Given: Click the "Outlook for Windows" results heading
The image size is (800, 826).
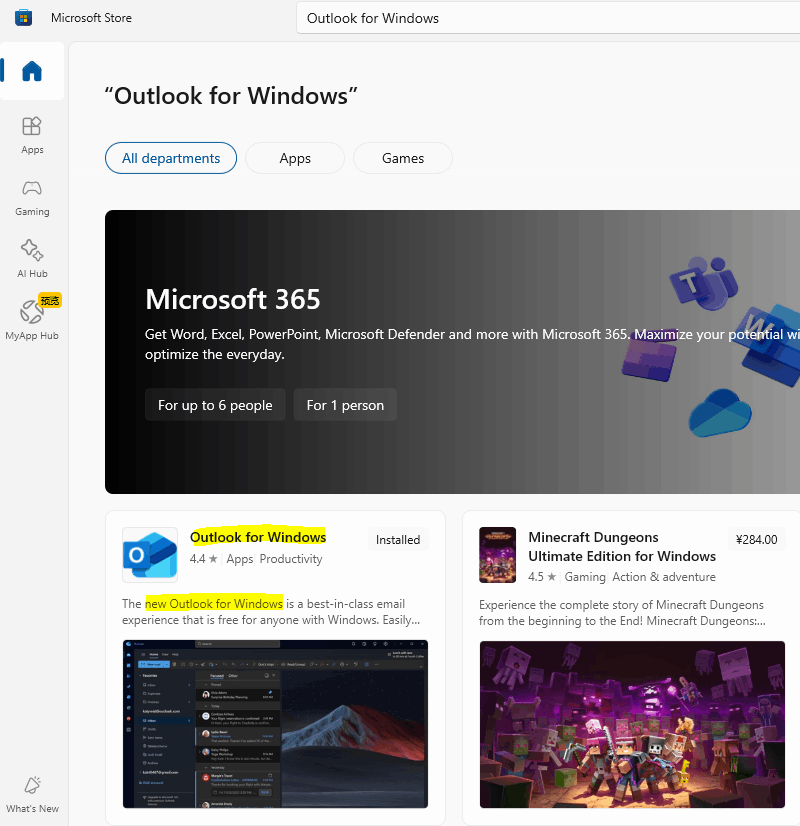Looking at the screenshot, I should 231,96.
